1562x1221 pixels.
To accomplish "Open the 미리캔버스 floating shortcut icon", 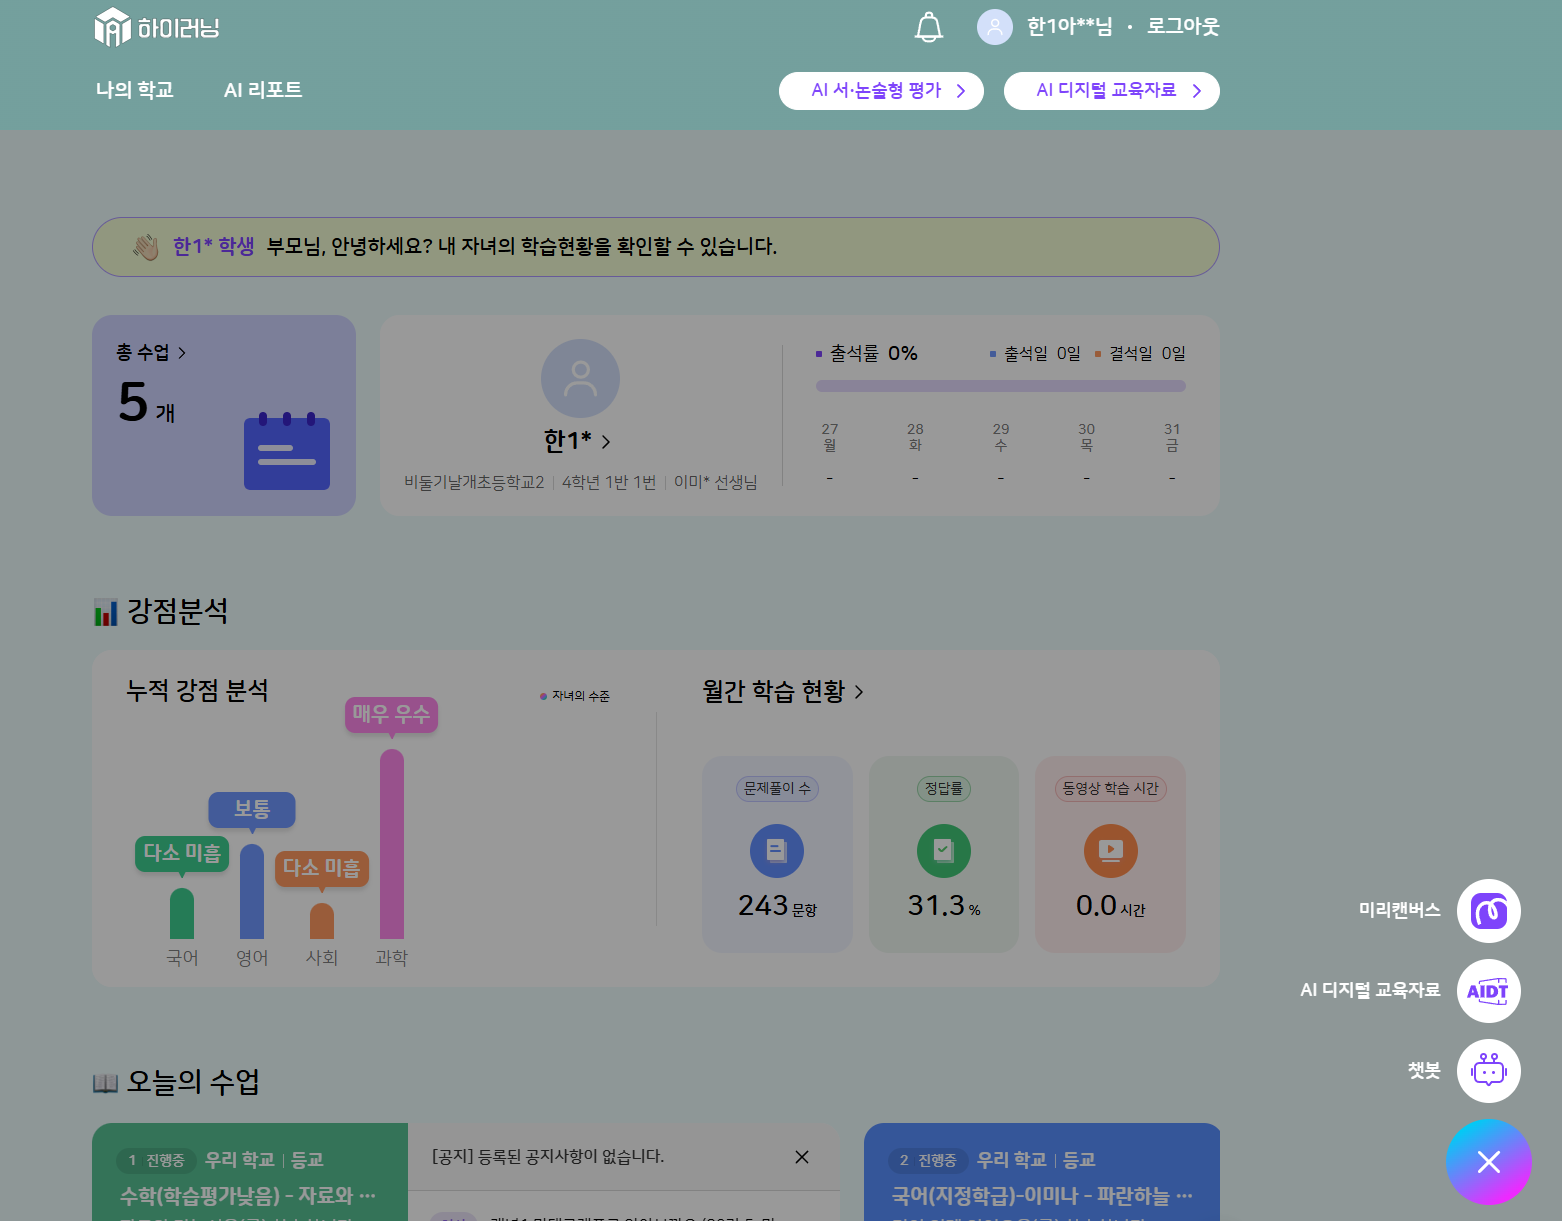I will (x=1488, y=911).
